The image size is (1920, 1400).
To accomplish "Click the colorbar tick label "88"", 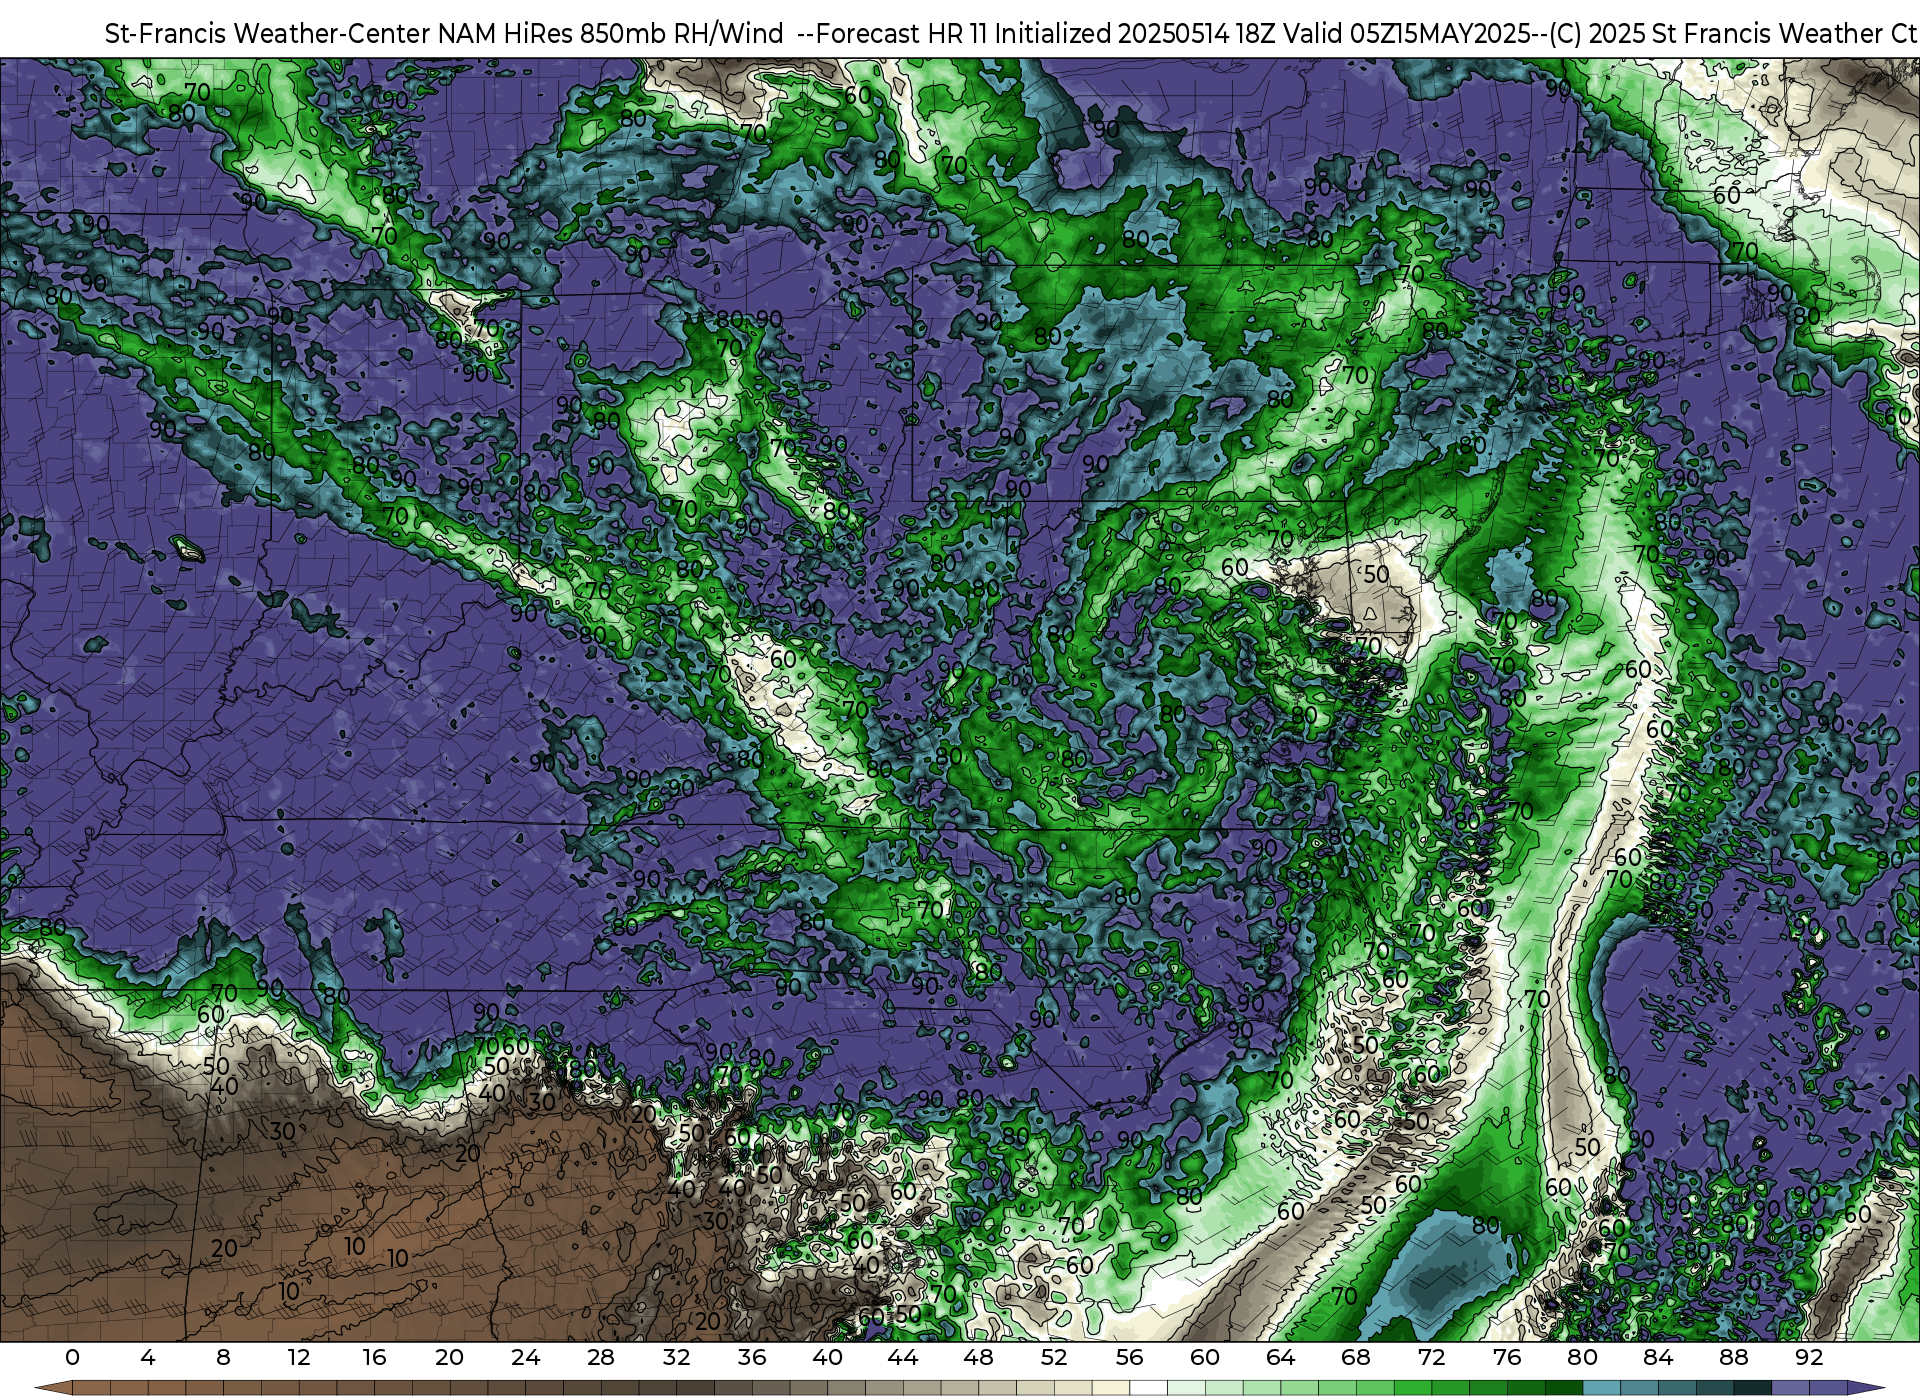I will pos(1733,1357).
